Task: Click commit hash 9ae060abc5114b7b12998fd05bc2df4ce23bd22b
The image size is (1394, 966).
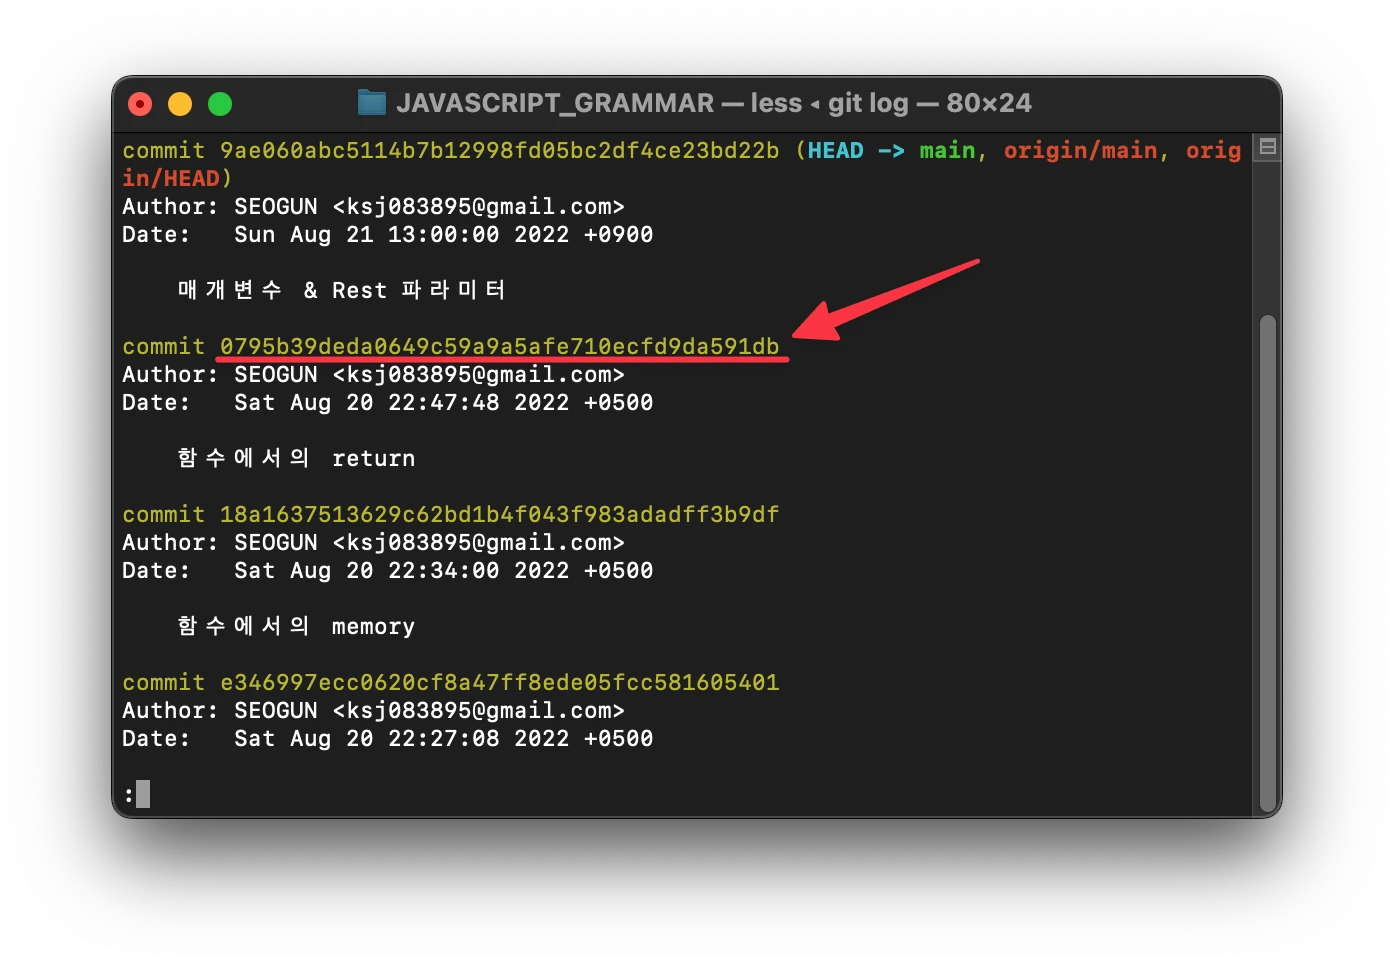Action: (499, 151)
